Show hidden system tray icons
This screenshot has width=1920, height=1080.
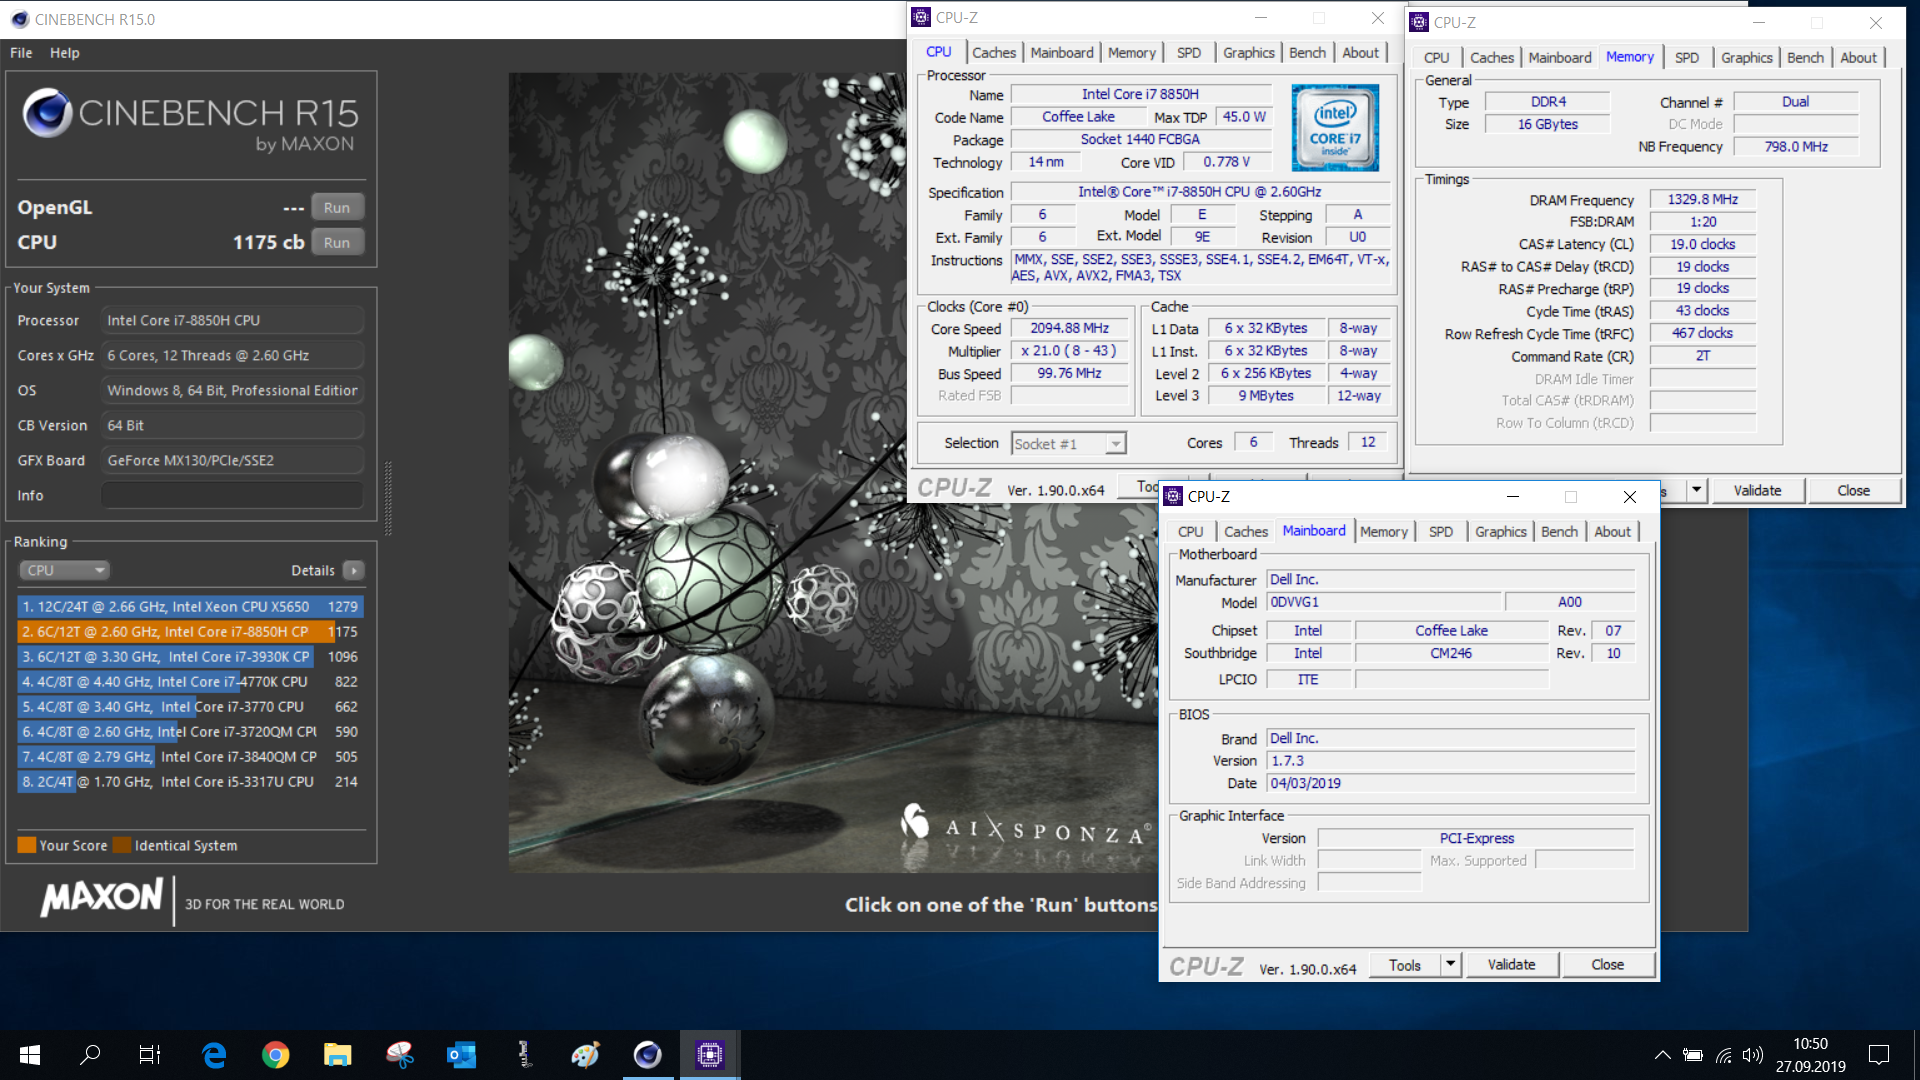click(x=1662, y=1055)
